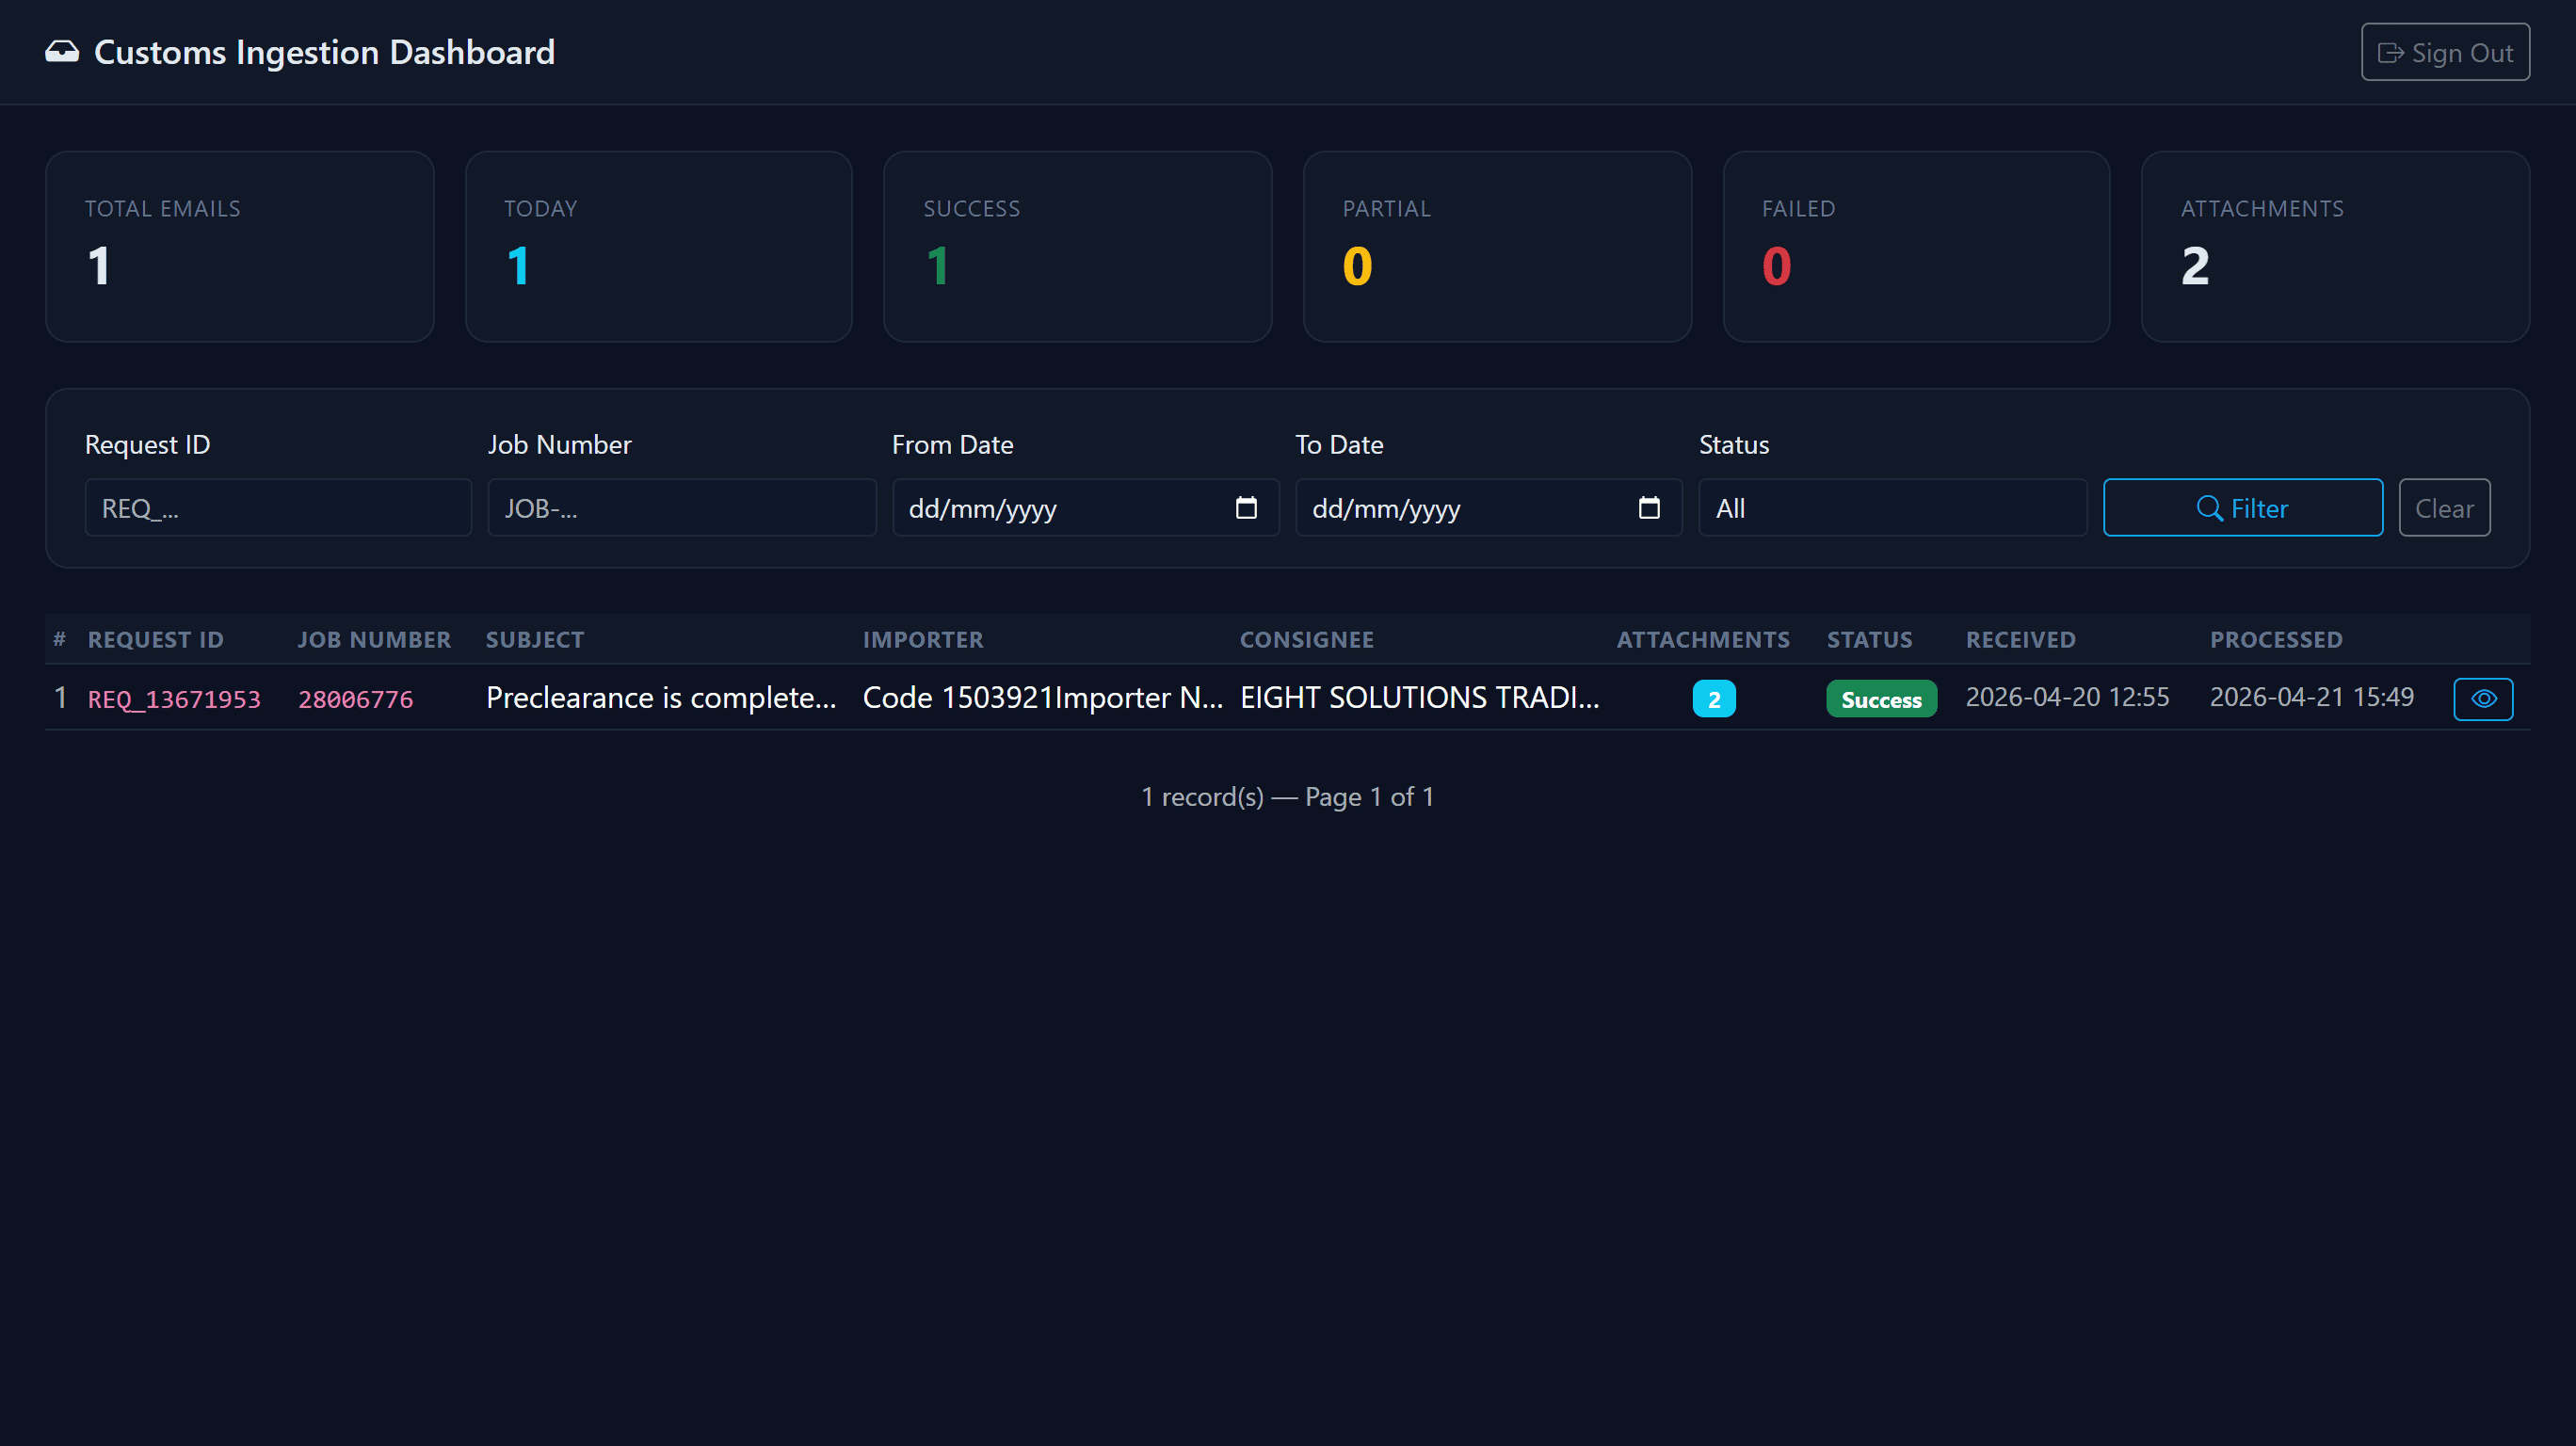Click the ATTACHMENTS summary card showing 2
The image size is (2576, 1446).
coord(2335,246)
